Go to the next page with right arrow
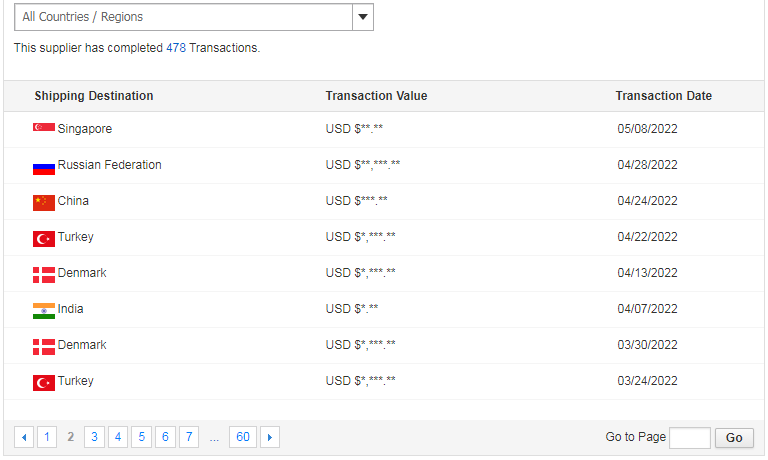Screen dimensions: 768x460 (270, 437)
